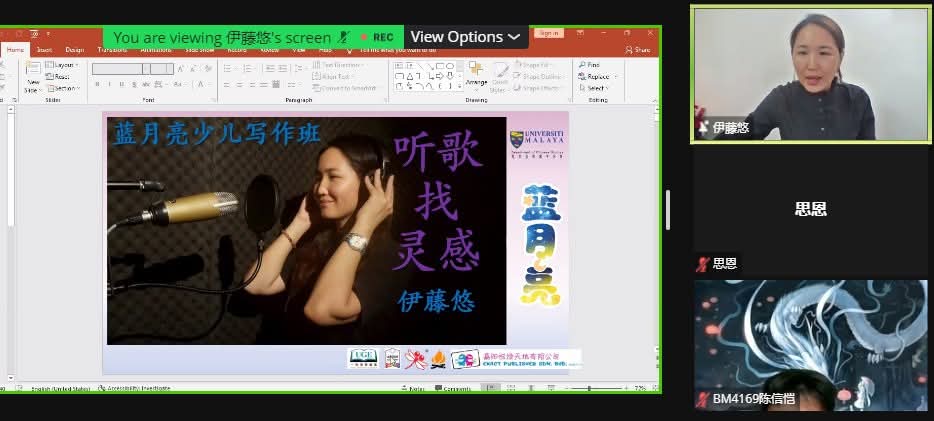This screenshot has height=421, width=934.
Task: Click the align left paragraph icon
Action: [228, 85]
